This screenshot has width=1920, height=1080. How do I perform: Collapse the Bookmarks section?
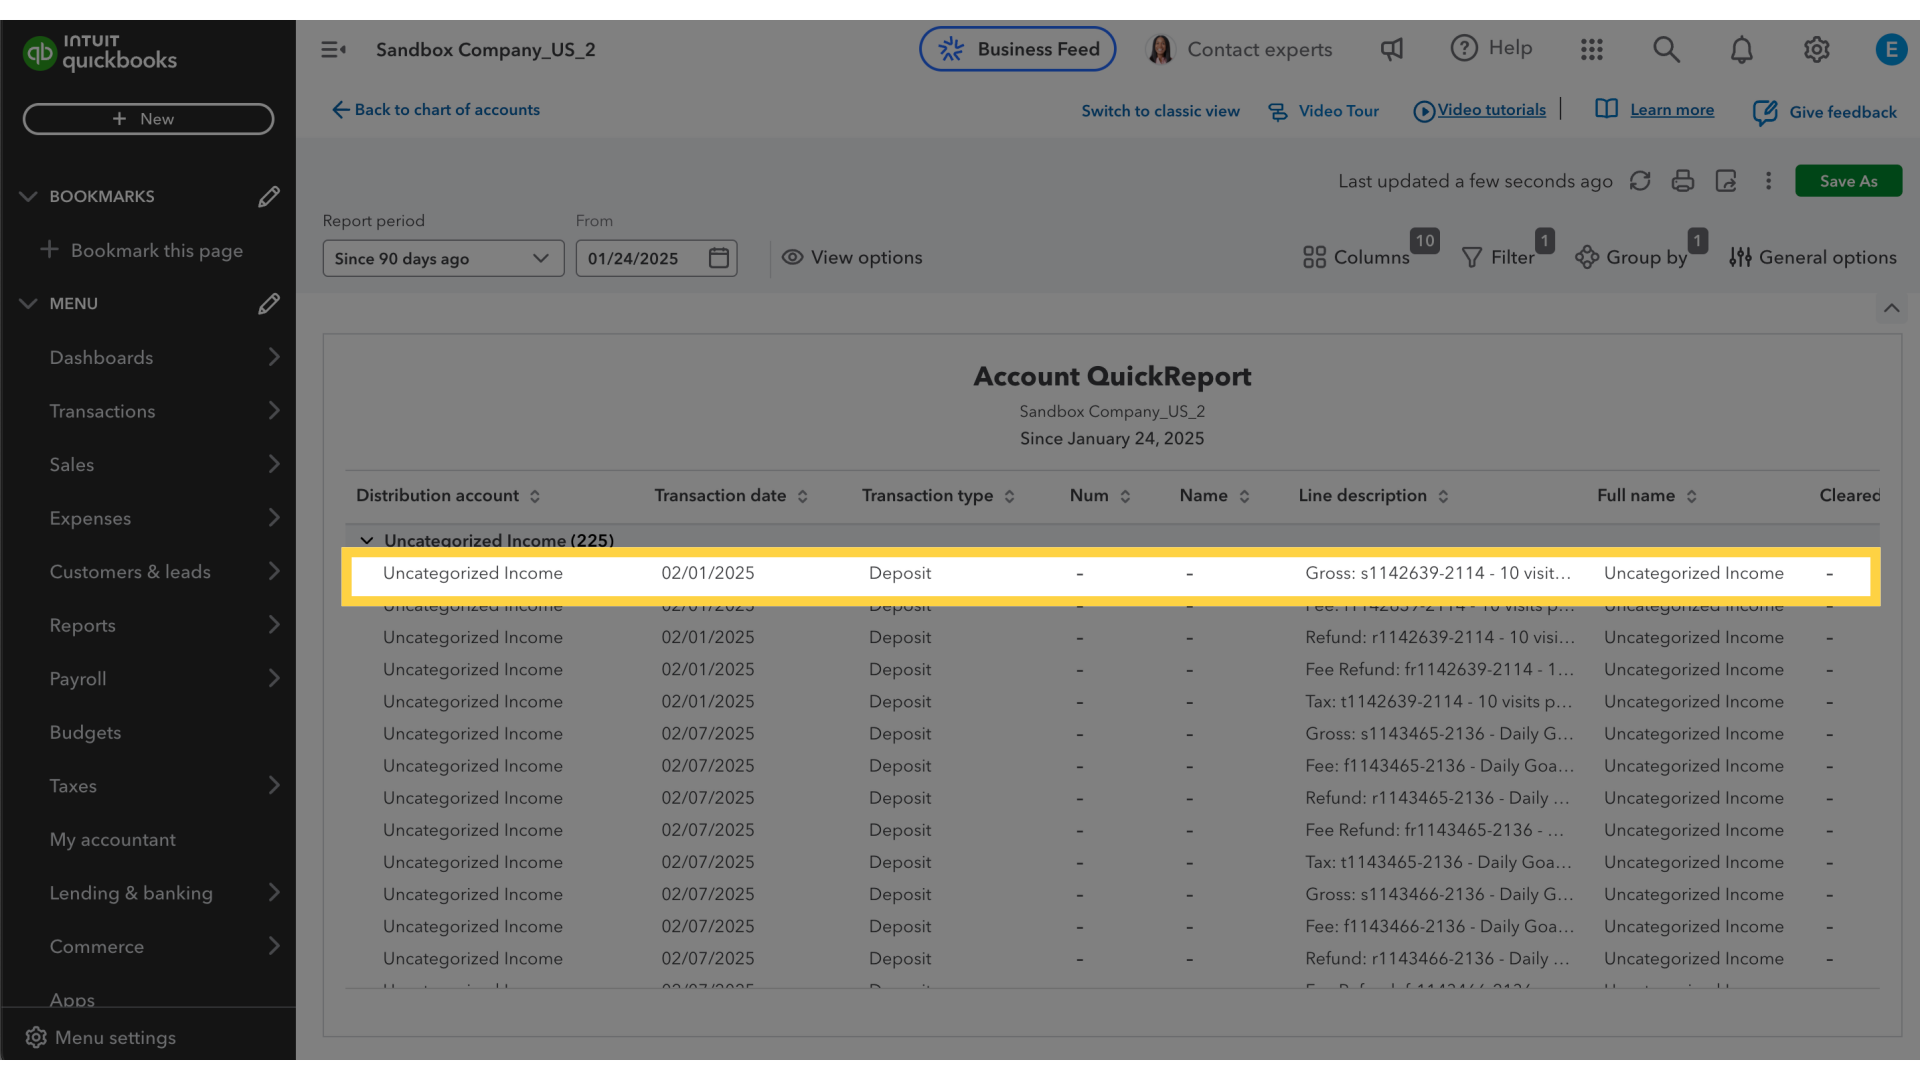click(28, 196)
